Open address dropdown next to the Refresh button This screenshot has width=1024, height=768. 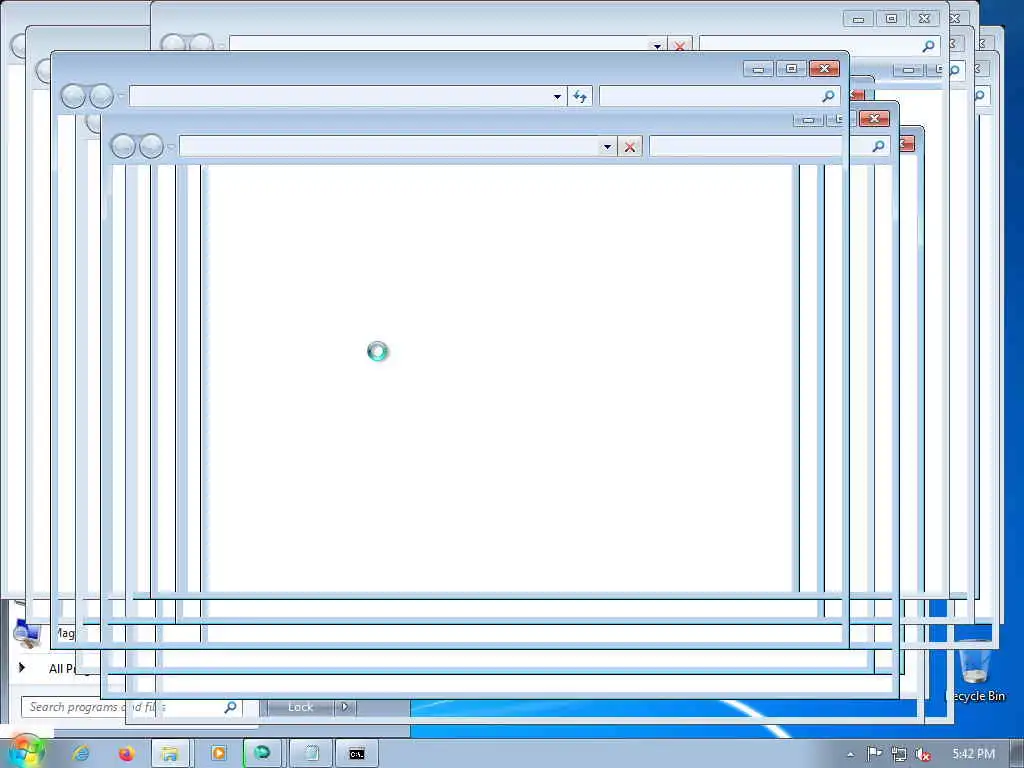tap(557, 97)
